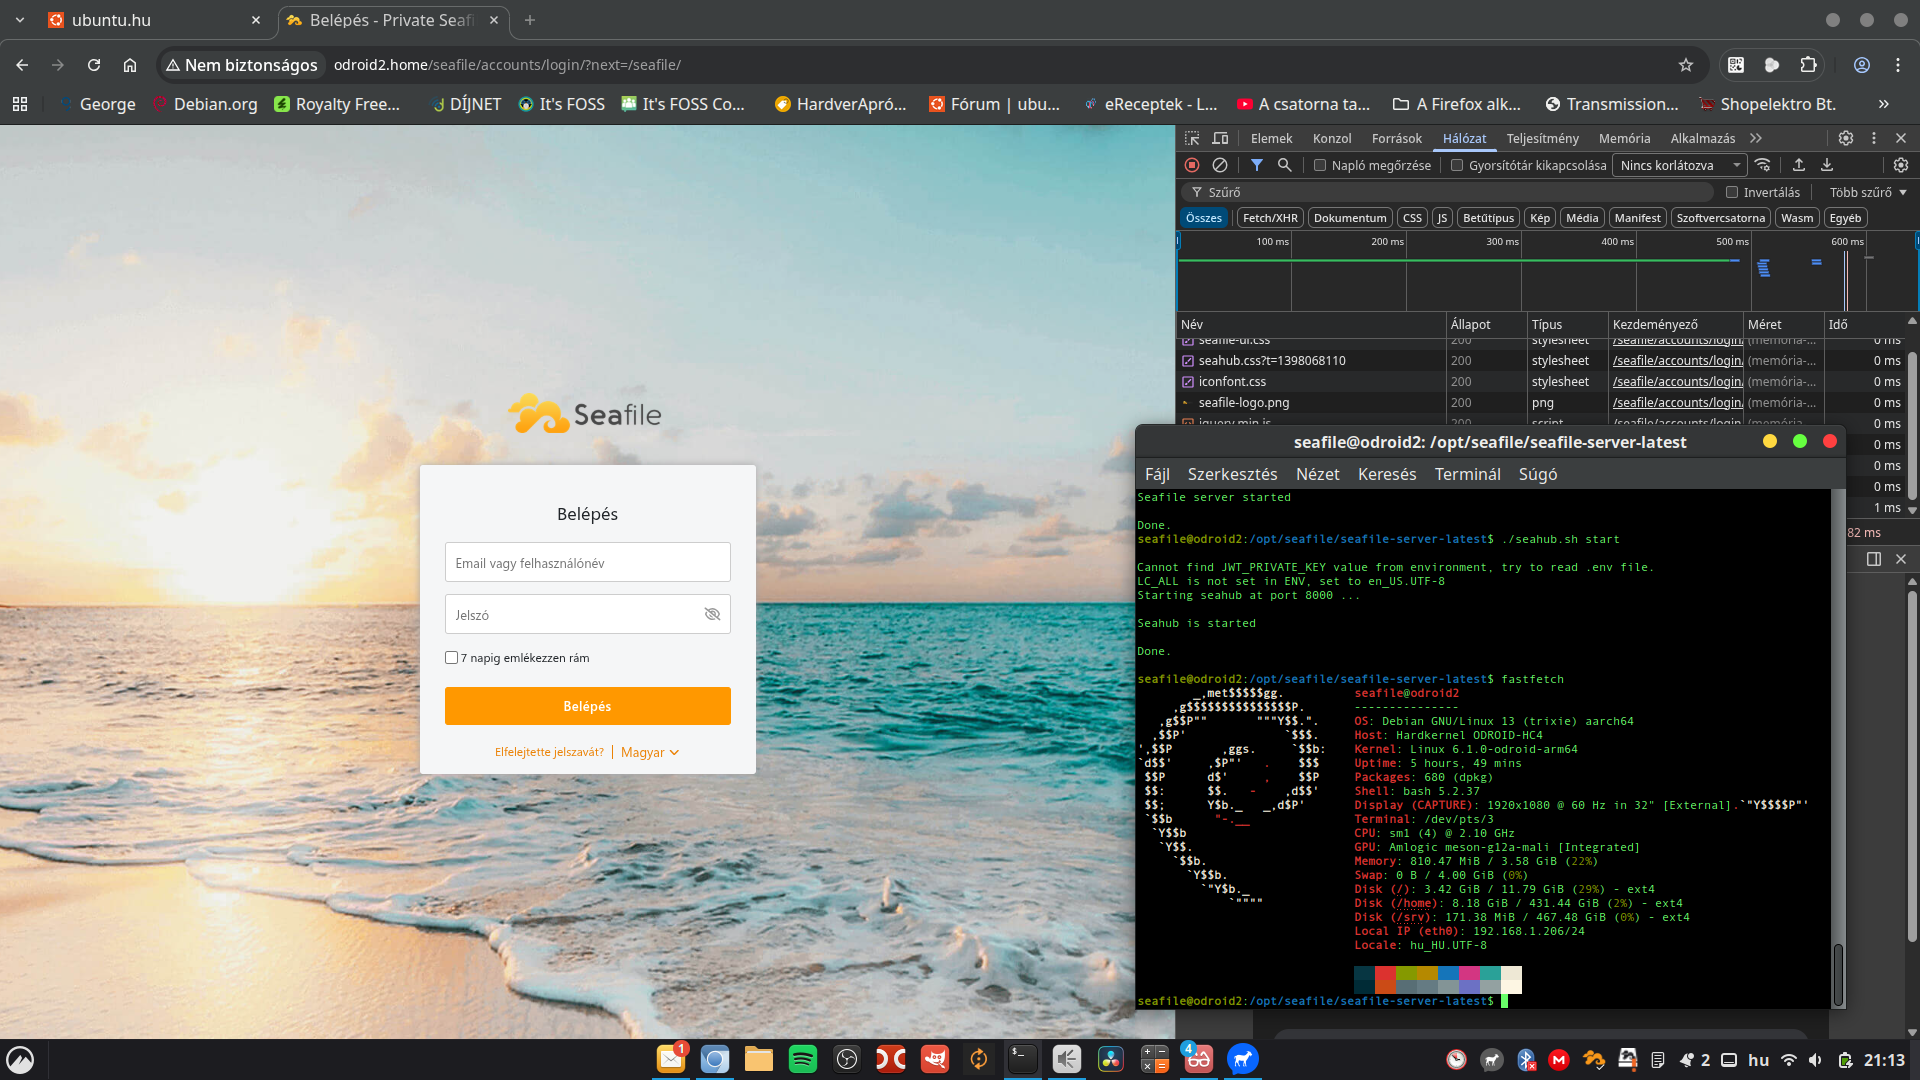Reload the Seafile login page
The width and height of the screenshot is (1920, 1080).
coord(94,65)
